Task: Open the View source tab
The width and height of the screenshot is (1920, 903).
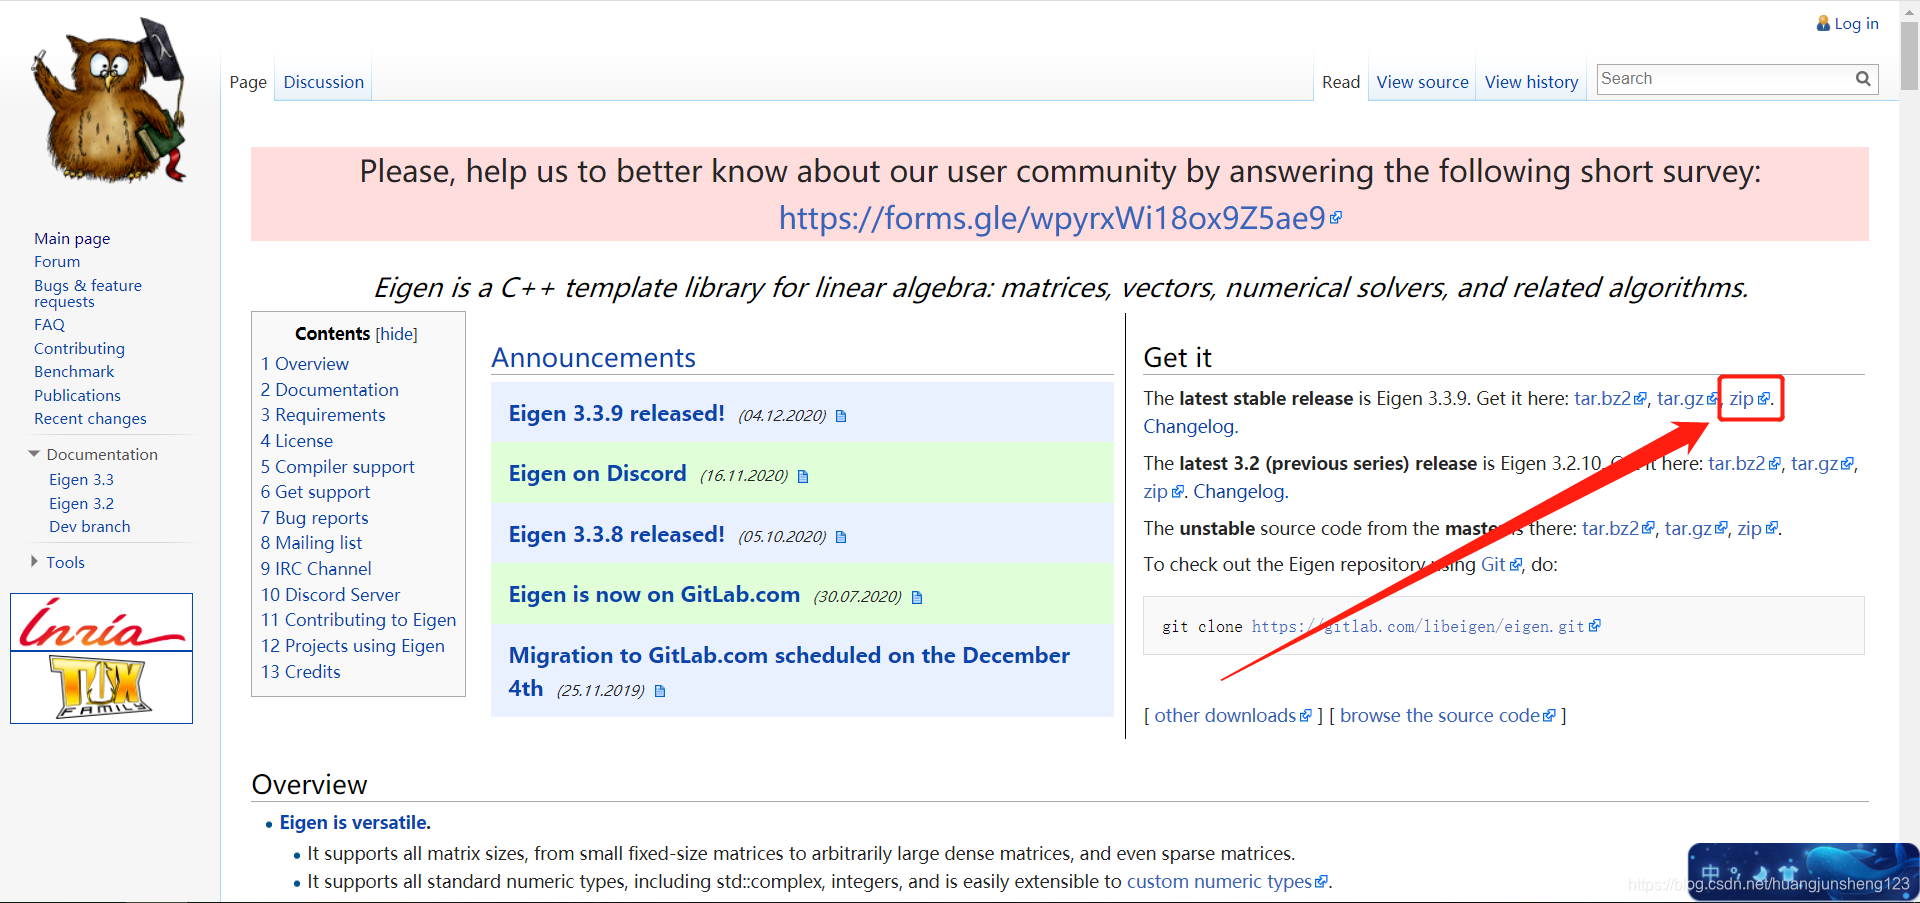Action: coord(1422,82)
